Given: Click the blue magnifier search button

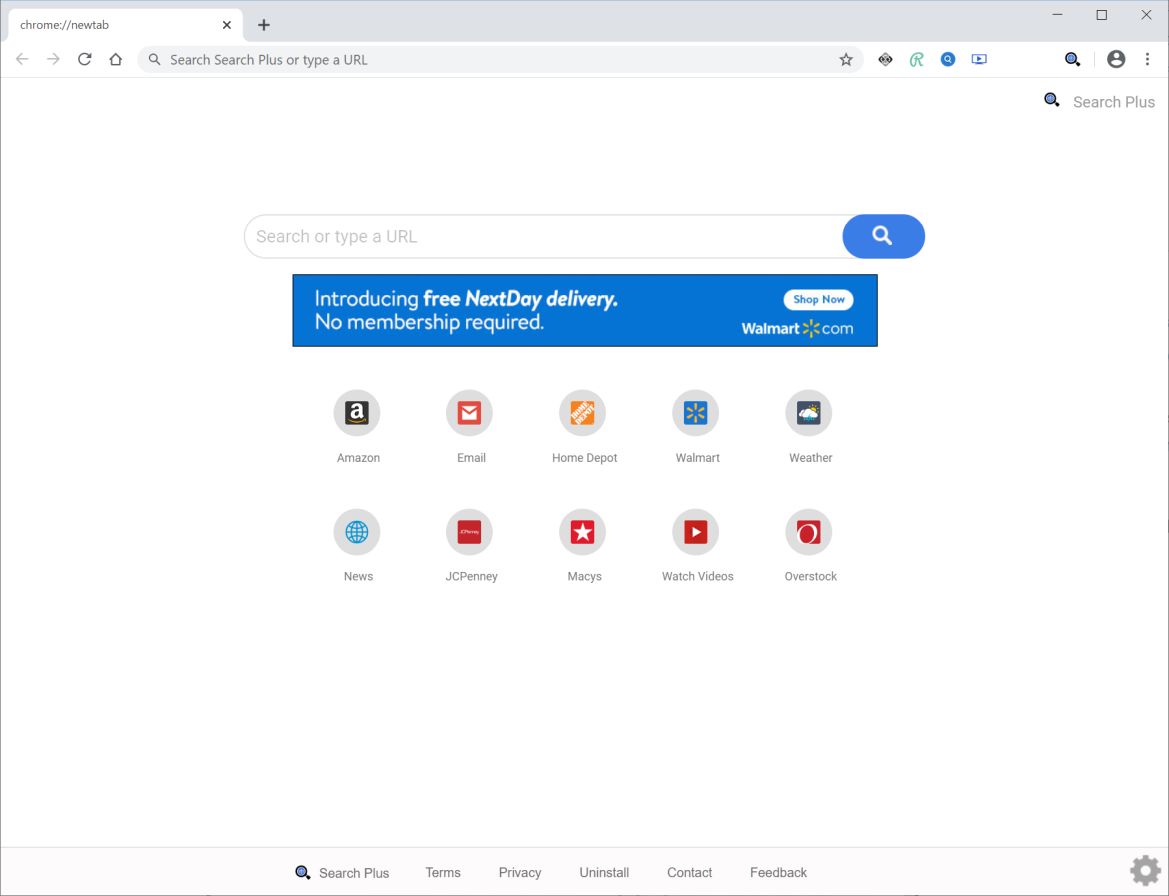Looking at the screenshot, I should click(x=883, y=236).
